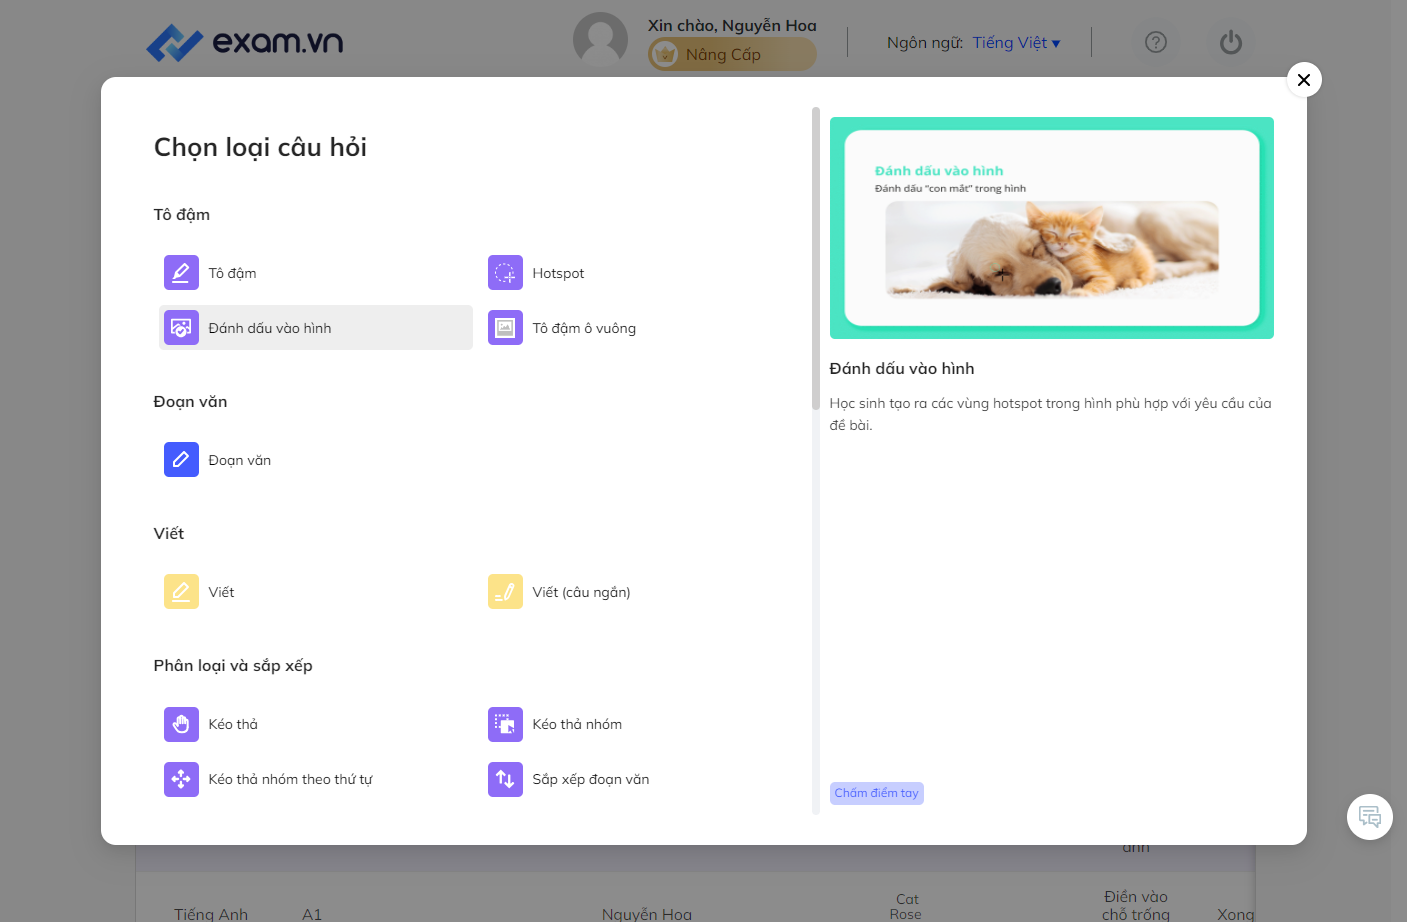The image size is (1407, 922).
Task: Click the Kéo thả nhóm theo thứ tự label
Action: pyautogui.click(x=290, y=779)
